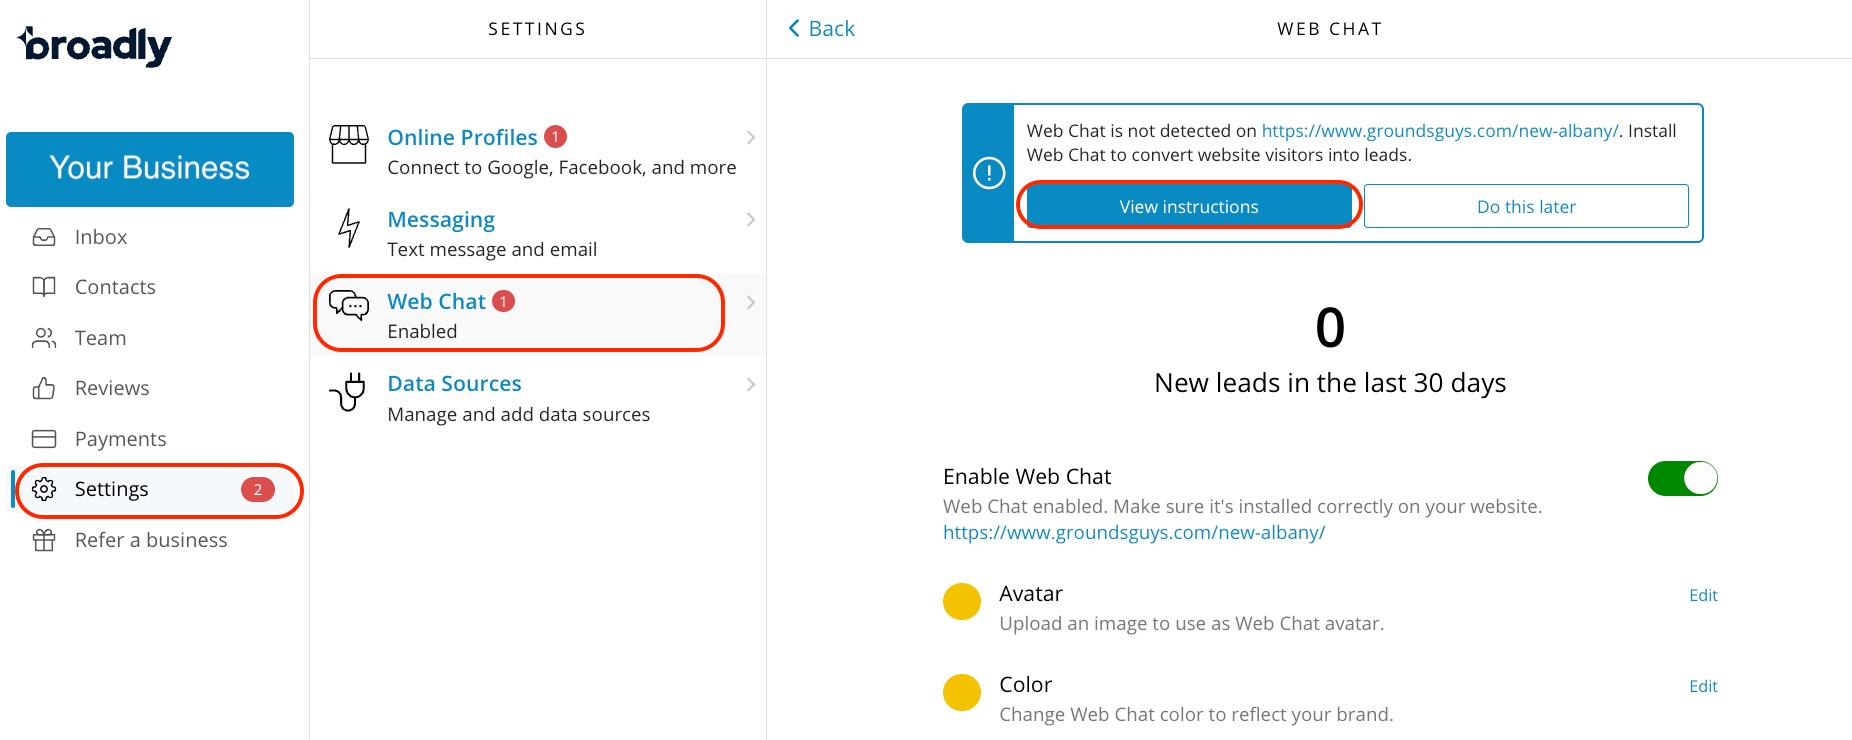Select the Team people icon

pos(44,338)
